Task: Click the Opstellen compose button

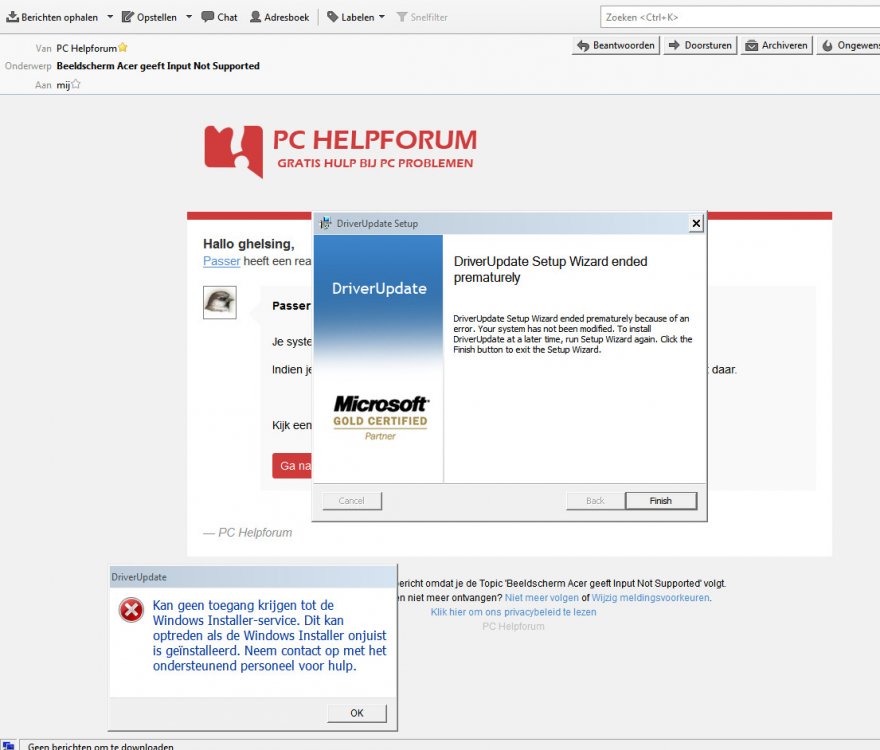Action: (149, 17)
